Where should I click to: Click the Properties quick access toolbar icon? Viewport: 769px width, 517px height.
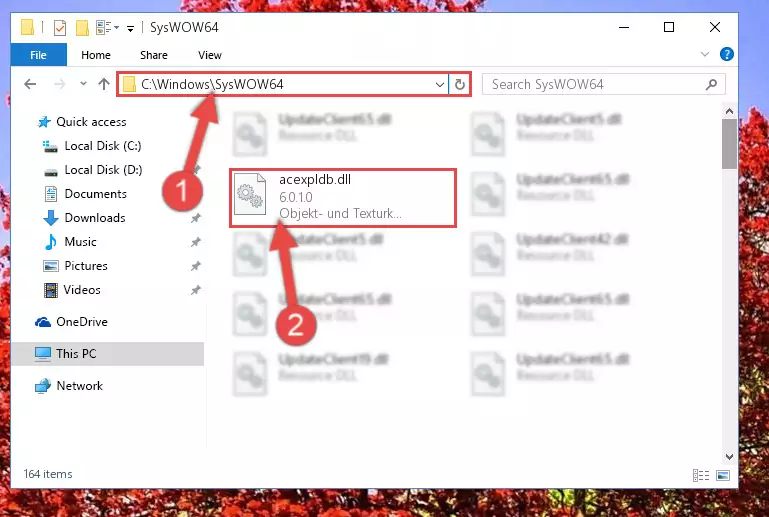coord(59,27)
